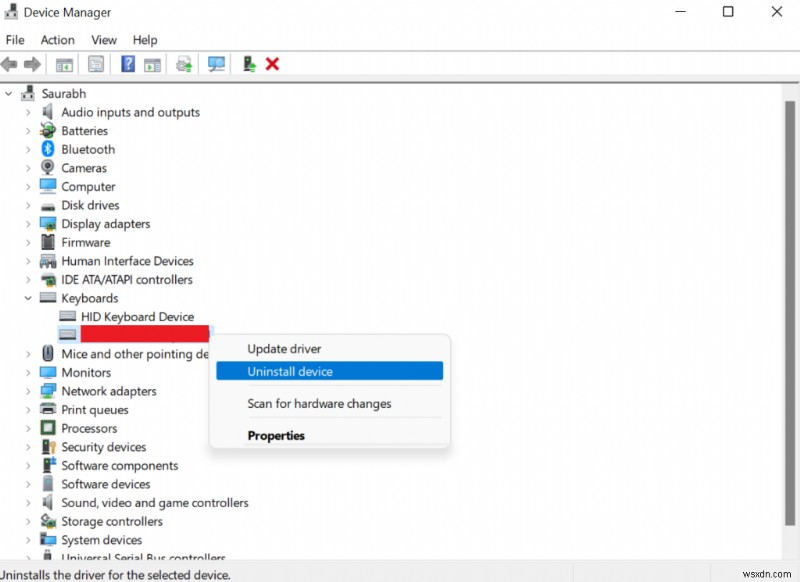Image resolution: width=800 pixels, height=582 pixels.
Task: Click the Audio inputs speaker icon
Action: (x=47, y=112)
